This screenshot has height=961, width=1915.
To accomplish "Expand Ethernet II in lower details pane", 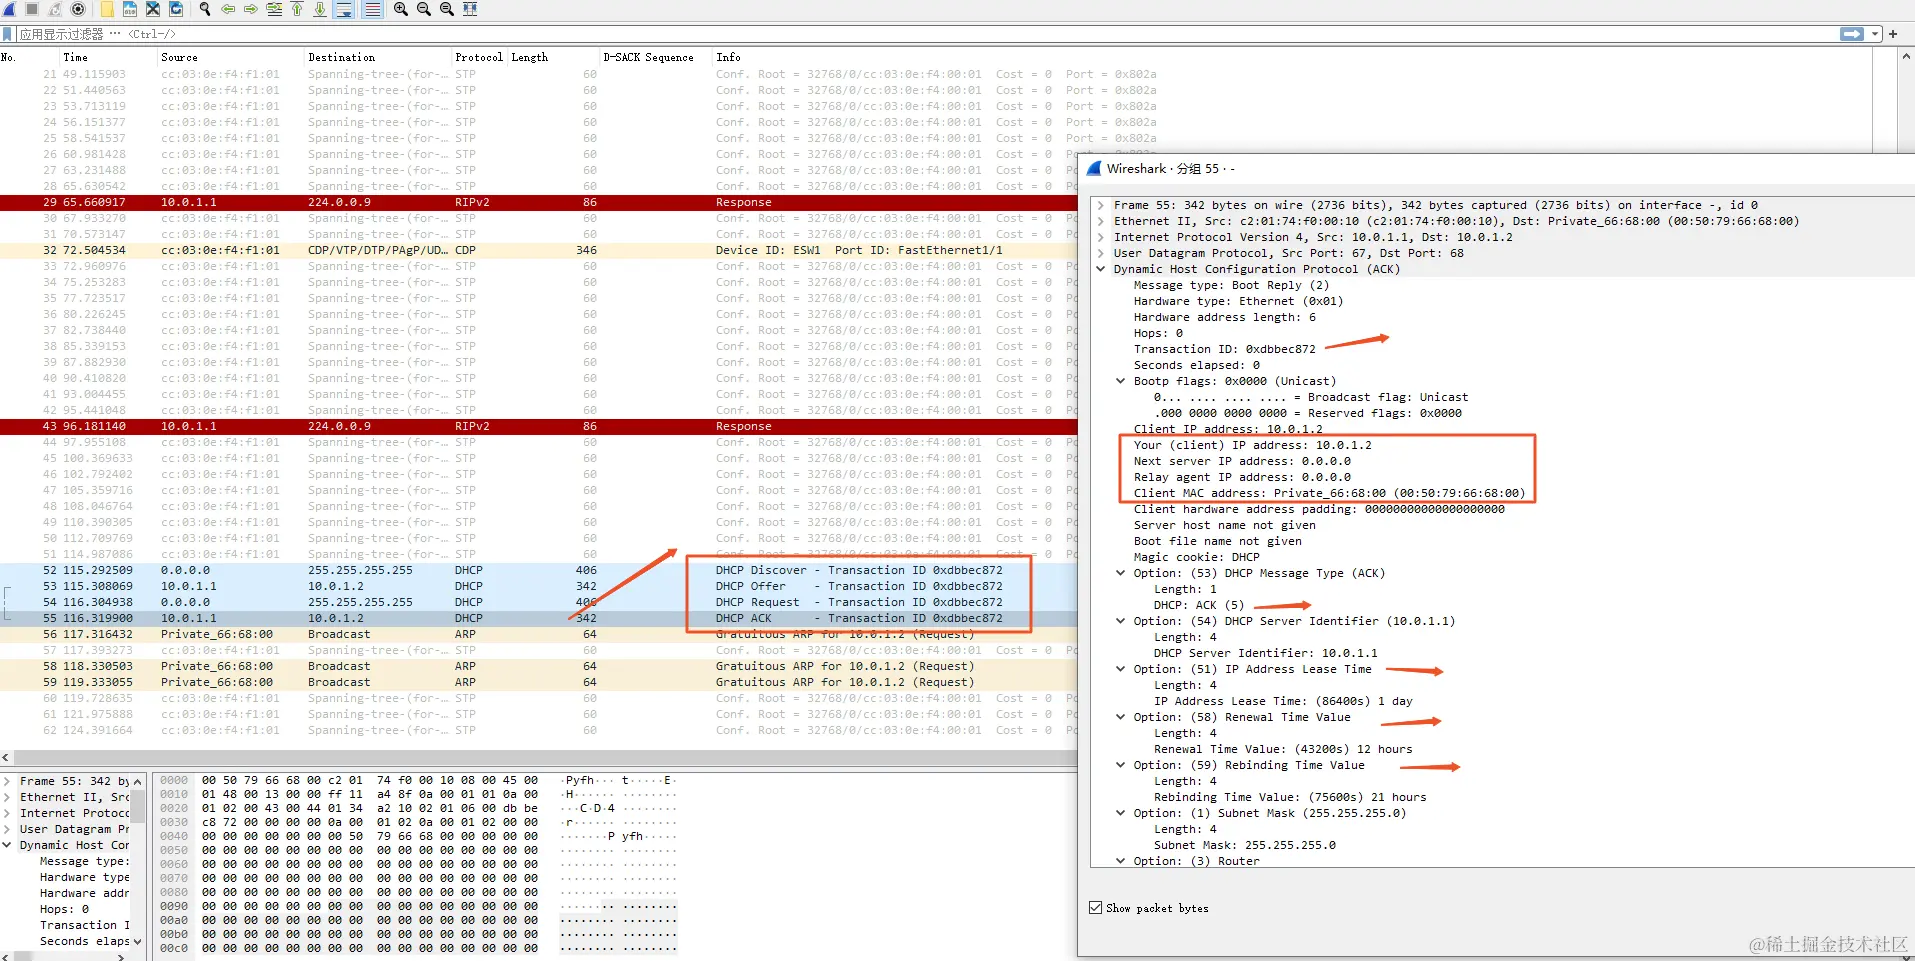I will [7, 797].
